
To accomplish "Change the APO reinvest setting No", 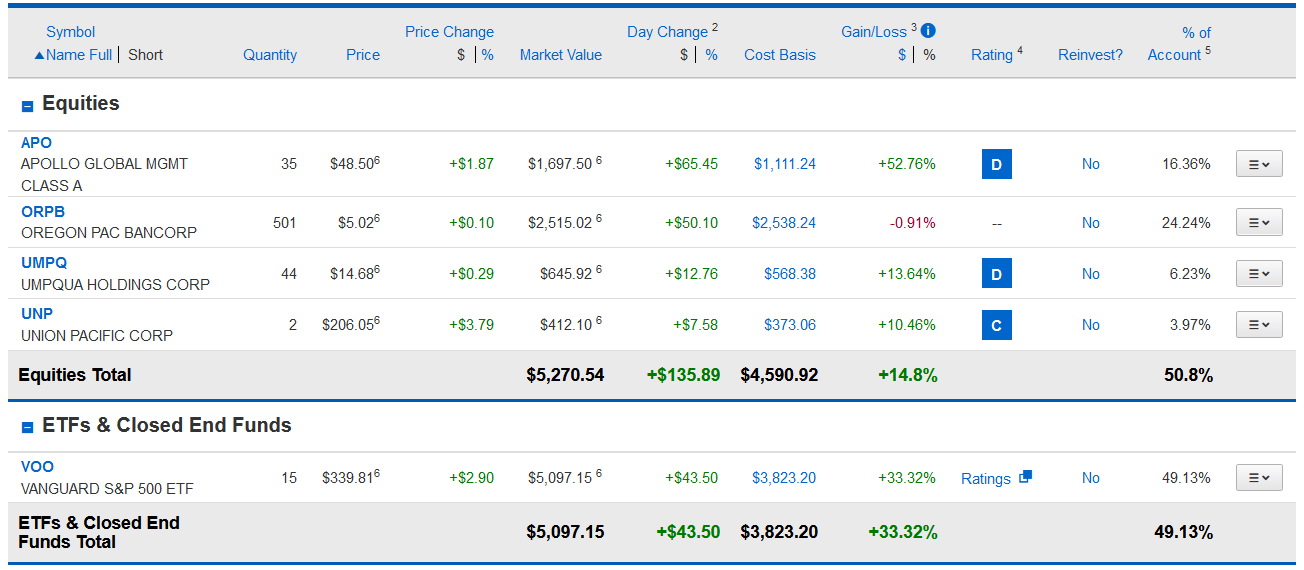I will coord(1091,164).
